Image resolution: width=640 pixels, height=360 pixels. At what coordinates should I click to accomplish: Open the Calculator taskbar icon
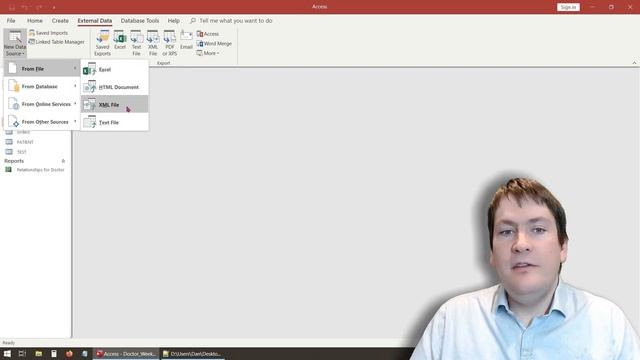coord(54,353)
